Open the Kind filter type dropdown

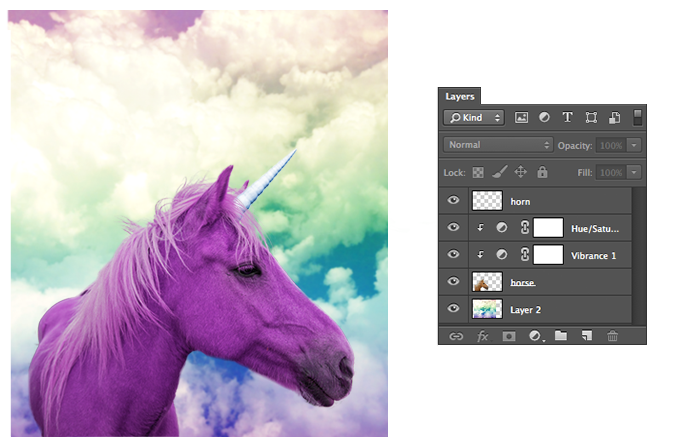click(473, 117)
